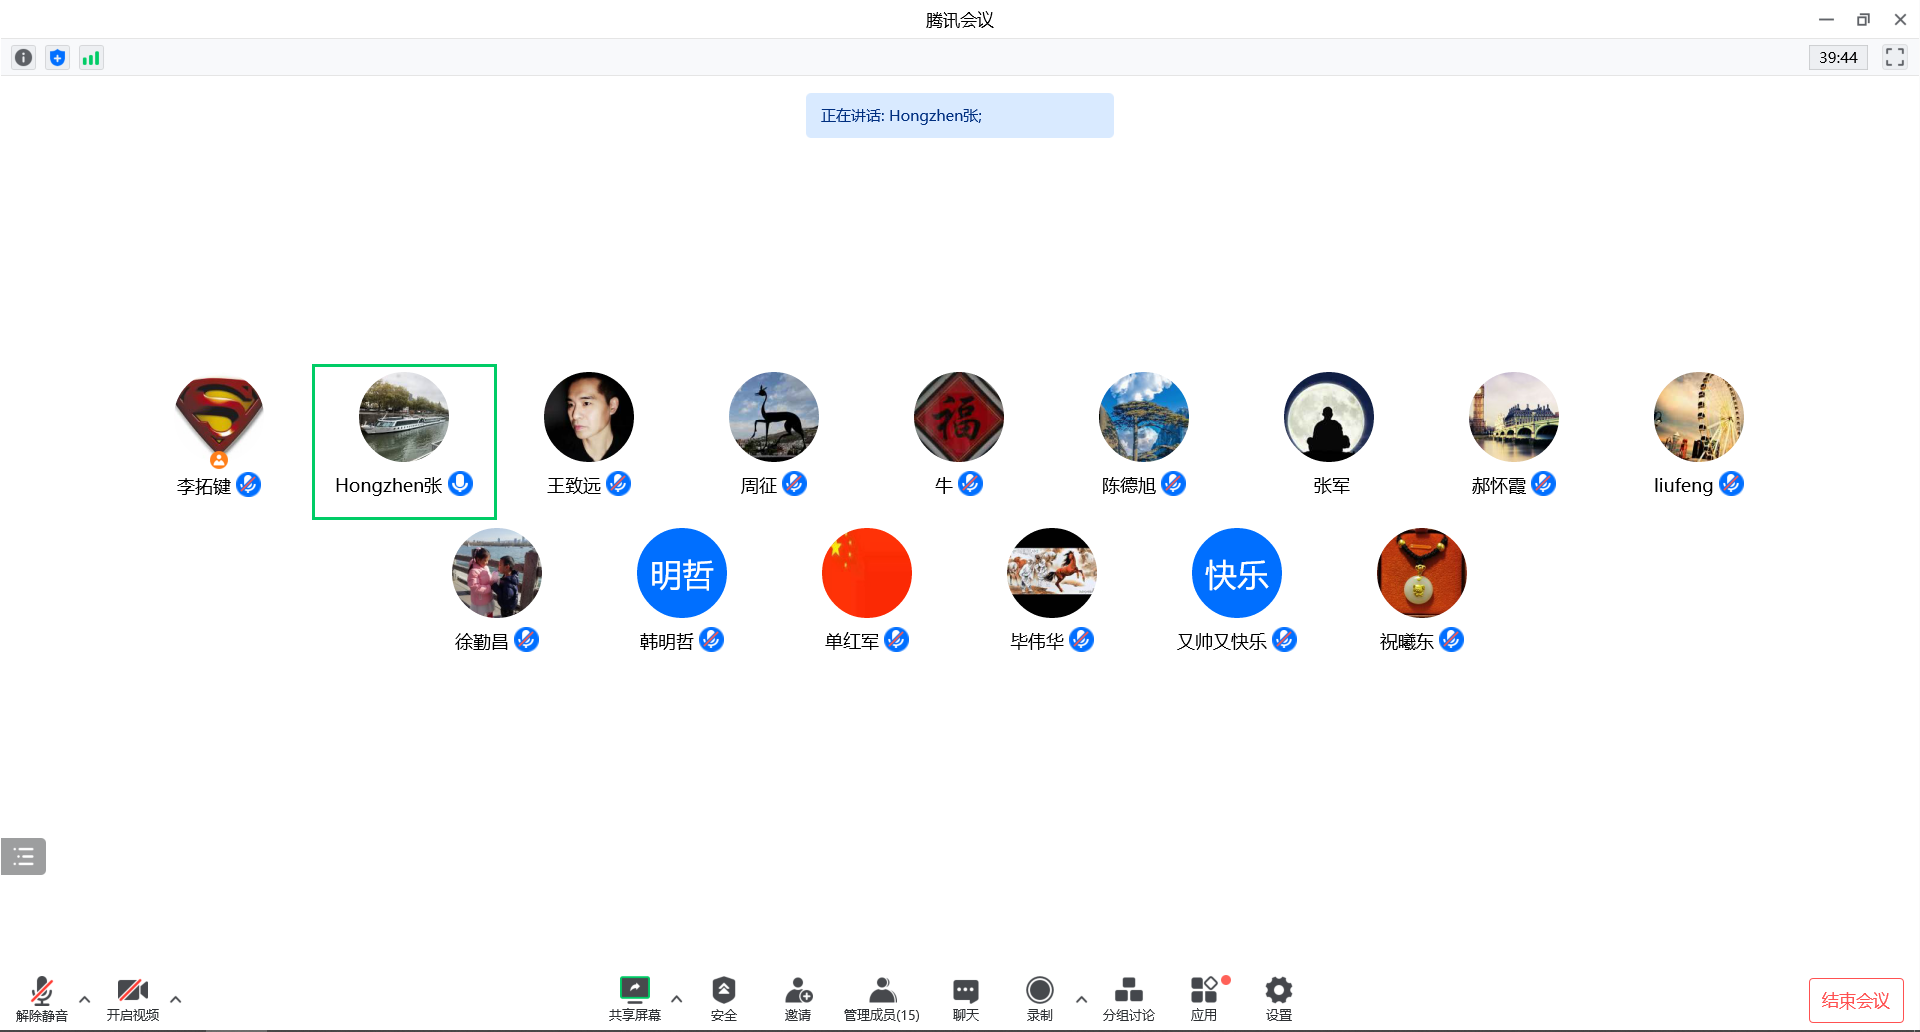1920x1032 pixels.
Task: Open the Apps (应用) panel
Action: [x=1204, y=998]
